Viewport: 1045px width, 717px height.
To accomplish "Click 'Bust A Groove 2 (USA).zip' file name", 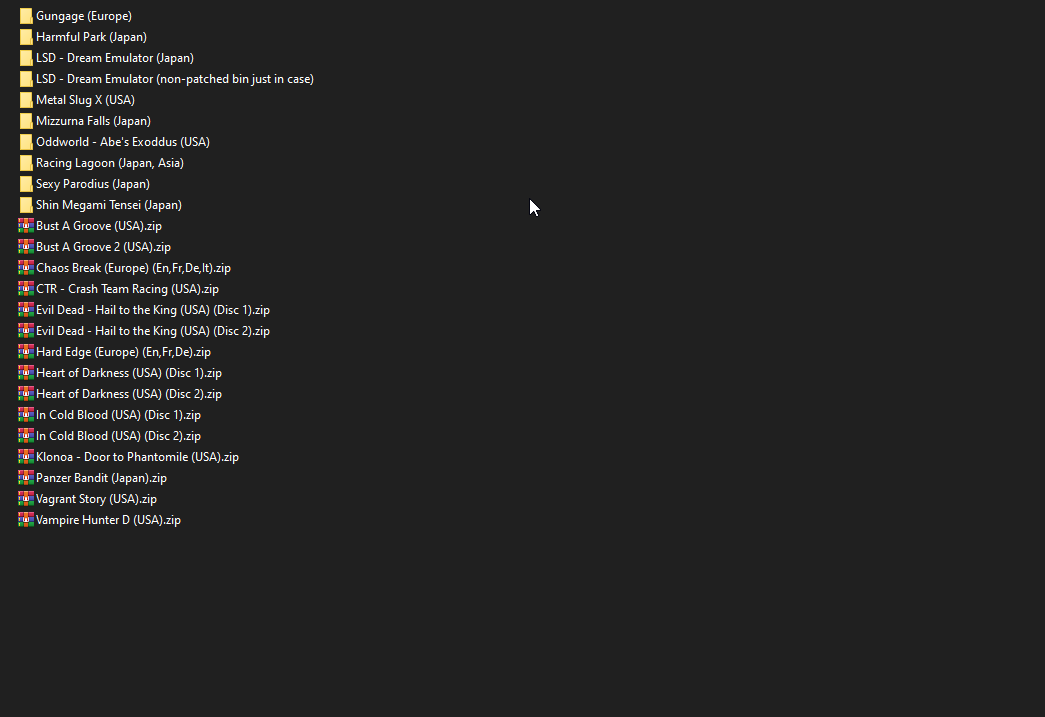I will [x=103, y=247].
